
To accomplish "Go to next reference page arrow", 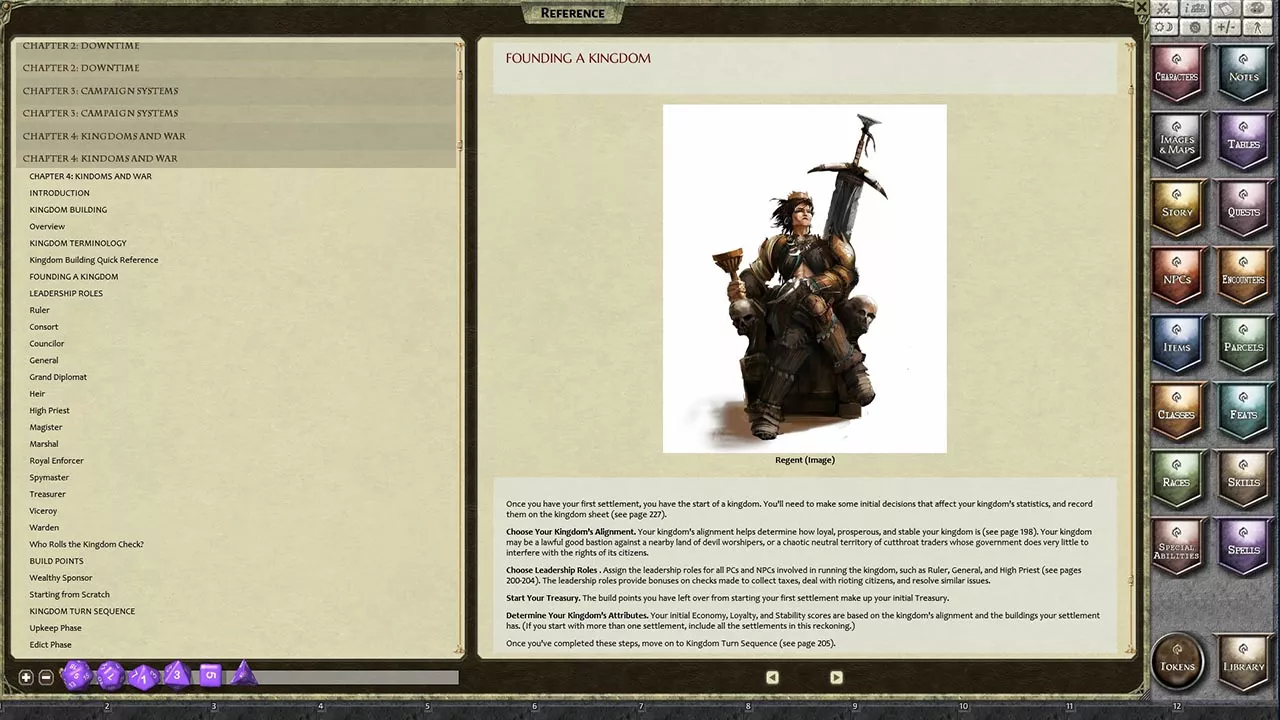I will (836, 677).
